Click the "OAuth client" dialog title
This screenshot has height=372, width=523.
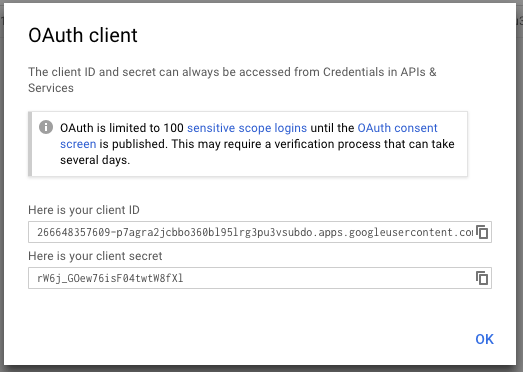pos(83,35)
